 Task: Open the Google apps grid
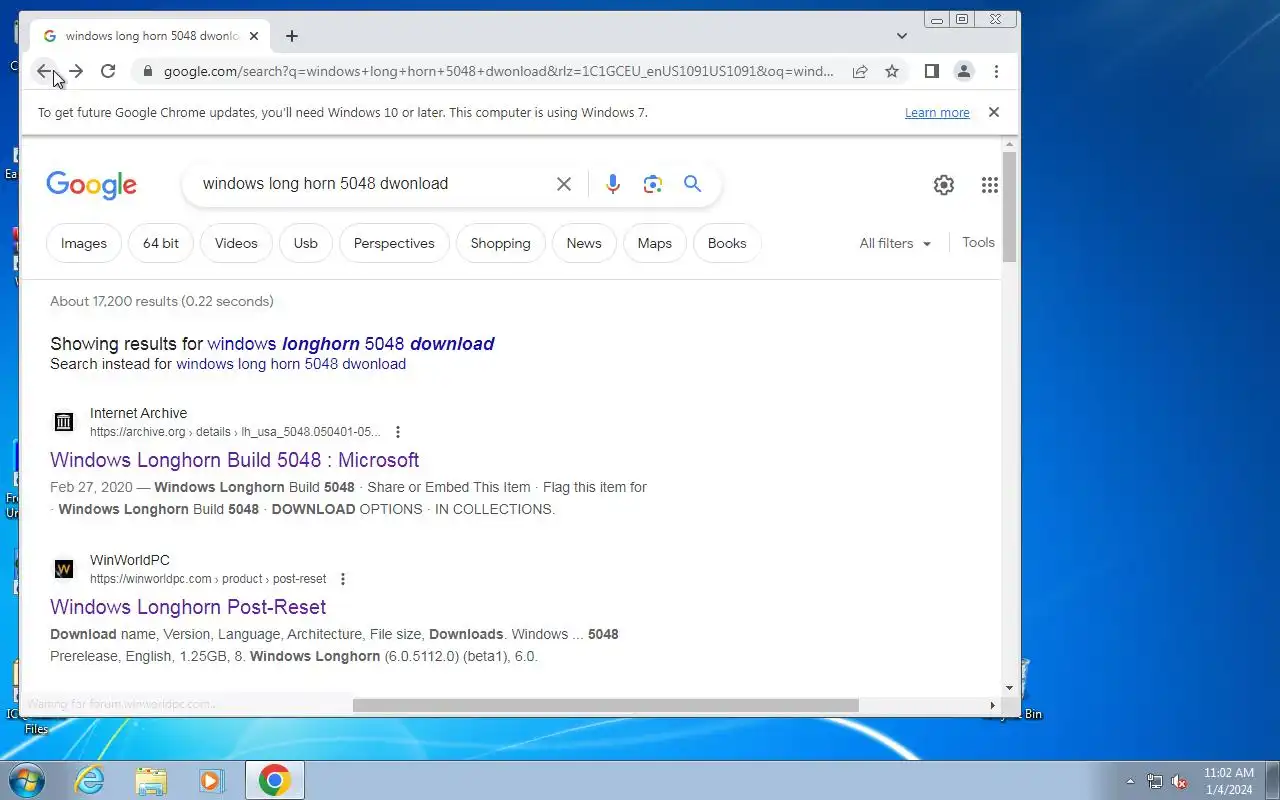990,185
